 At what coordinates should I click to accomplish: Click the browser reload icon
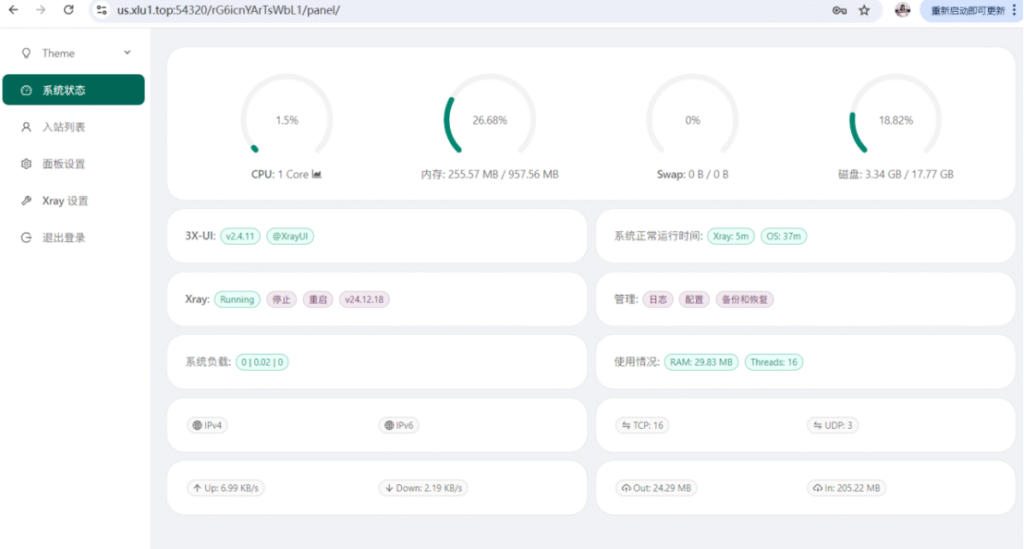coord(68,10)
